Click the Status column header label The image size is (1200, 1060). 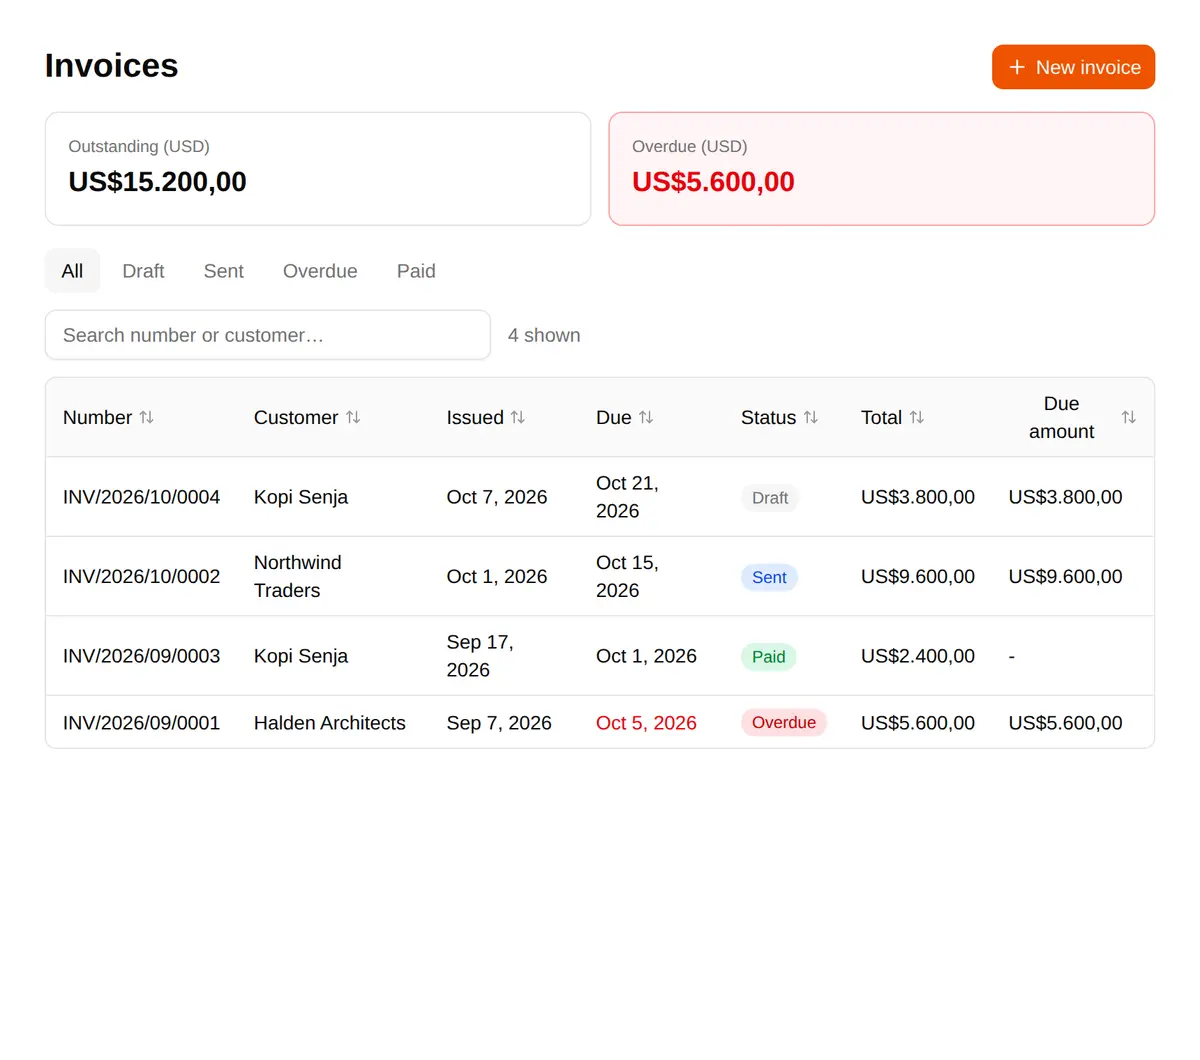(768, 417)
